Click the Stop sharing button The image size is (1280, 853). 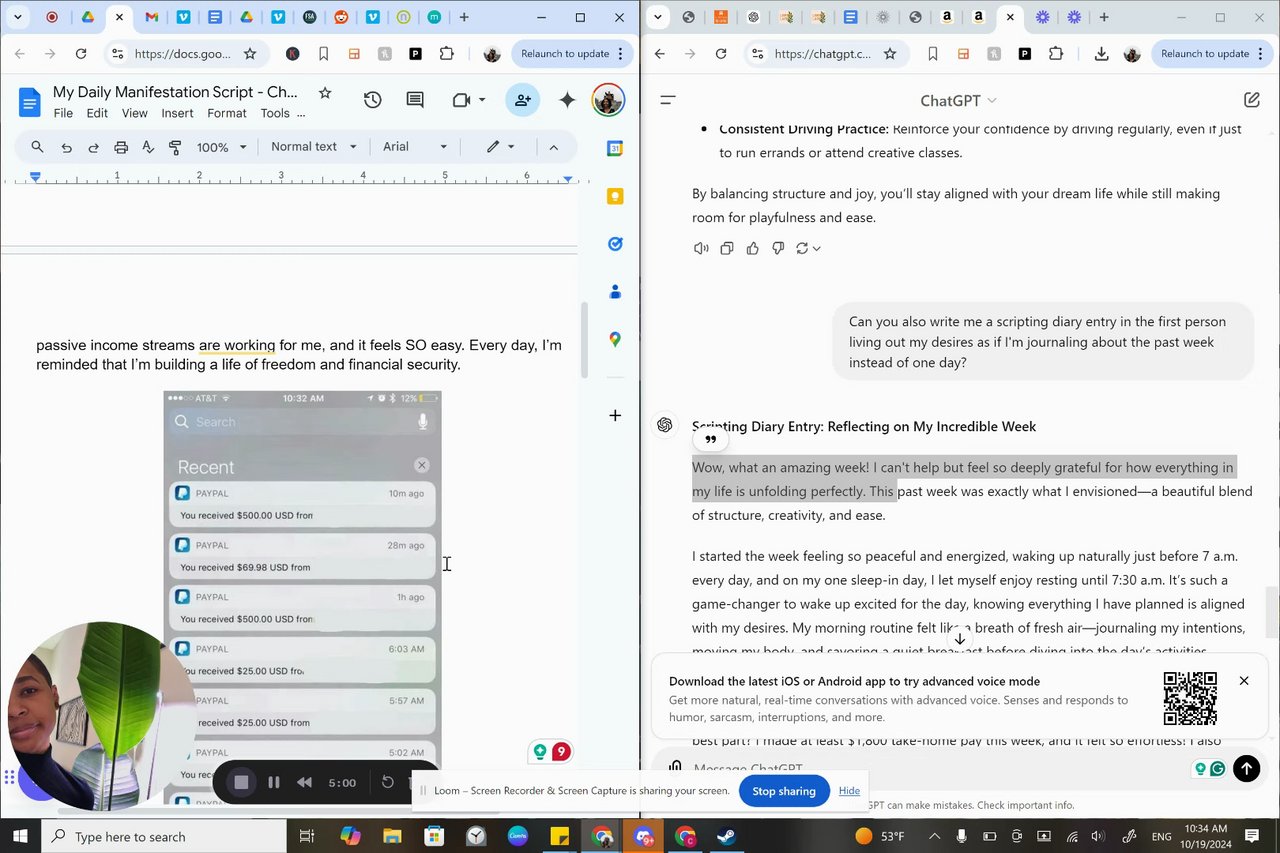(x=784, y=791)
